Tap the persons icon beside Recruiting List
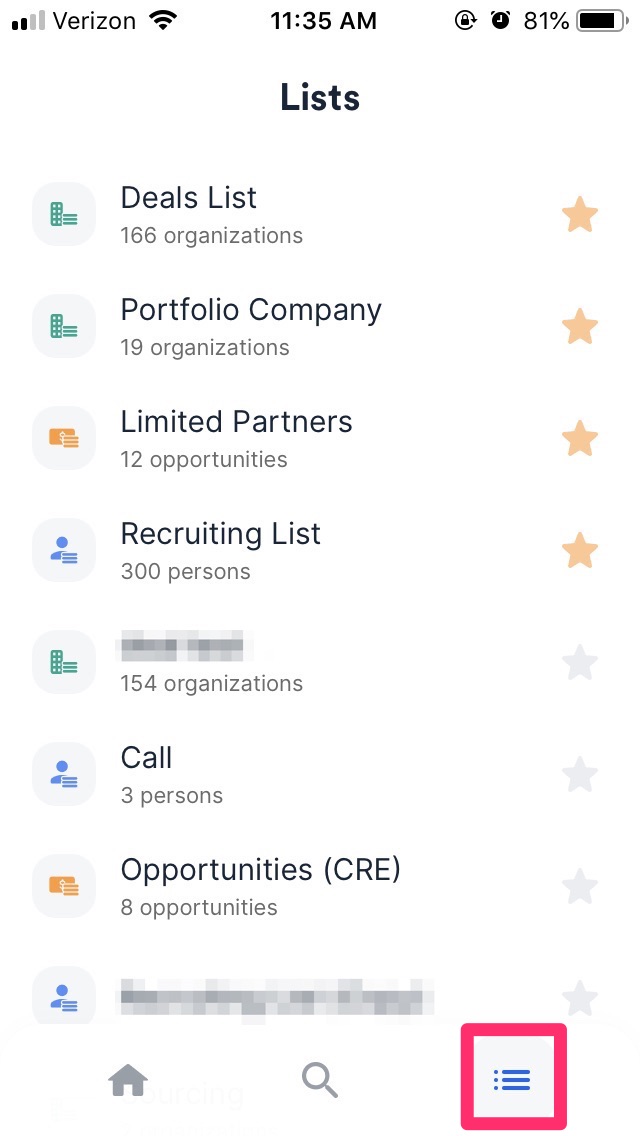 (63, 549)
